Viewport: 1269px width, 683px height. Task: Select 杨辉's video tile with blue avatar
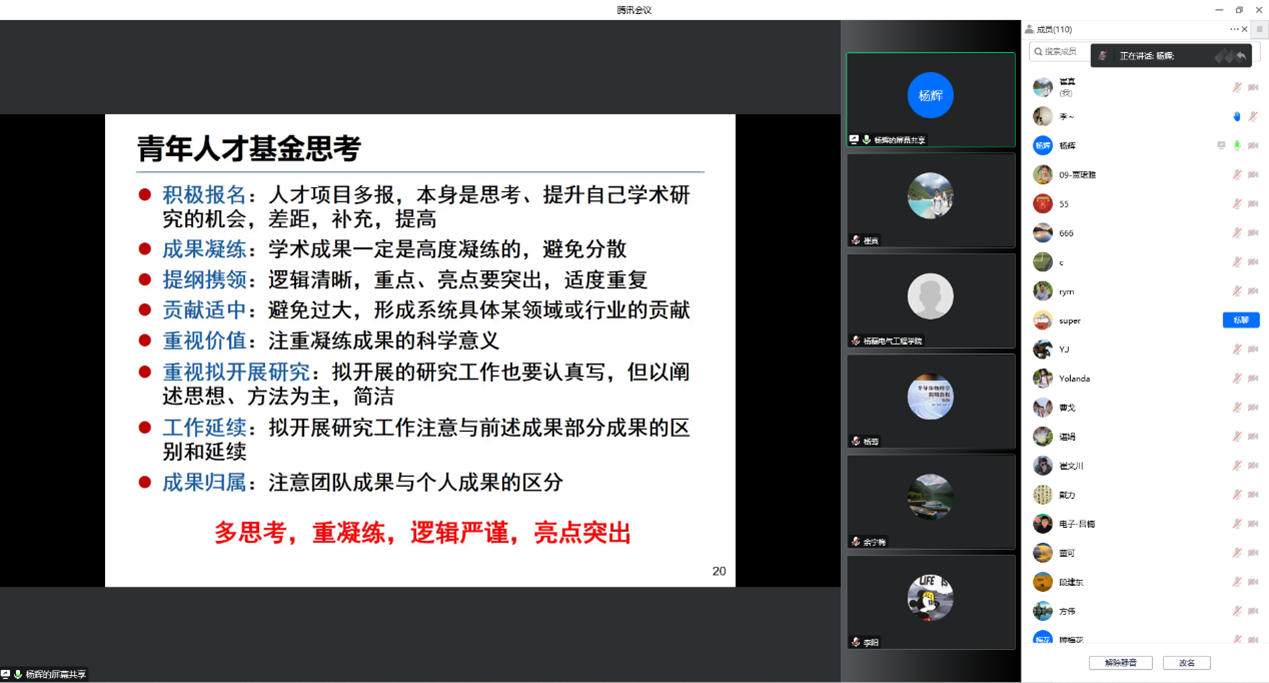(x=930, y=98)
